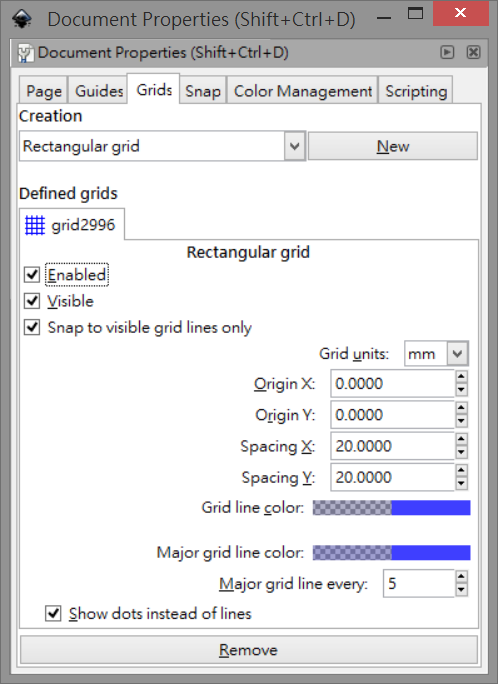
Task: Maximize the Document Properties window
Action: pos(415,14)
